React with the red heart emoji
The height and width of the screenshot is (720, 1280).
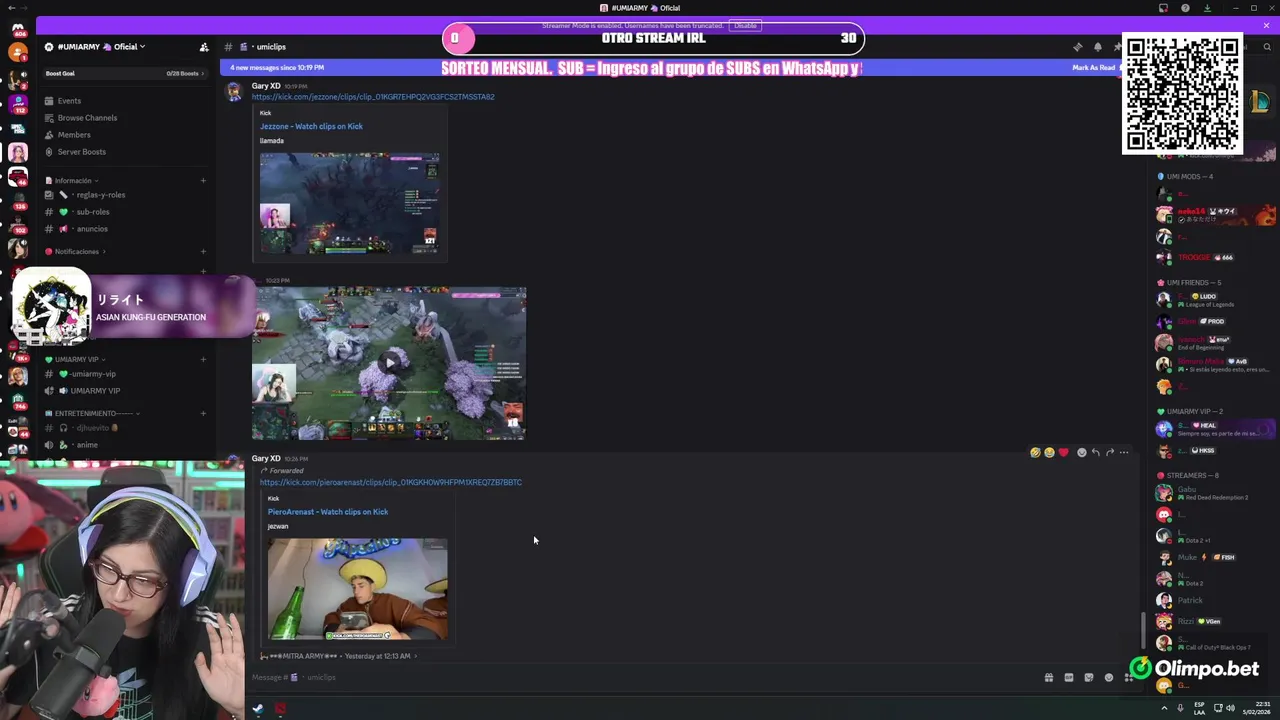(1063, 453)
